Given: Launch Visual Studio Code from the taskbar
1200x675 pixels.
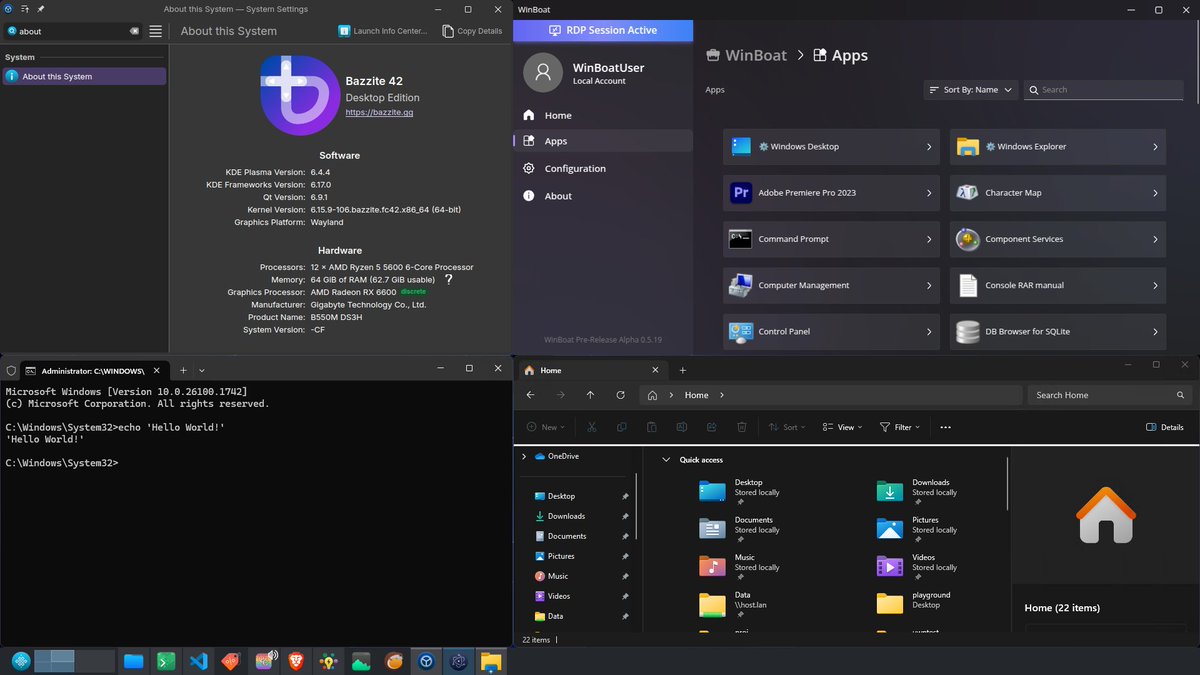Looking at the screenshot, I should click(199, 661).
